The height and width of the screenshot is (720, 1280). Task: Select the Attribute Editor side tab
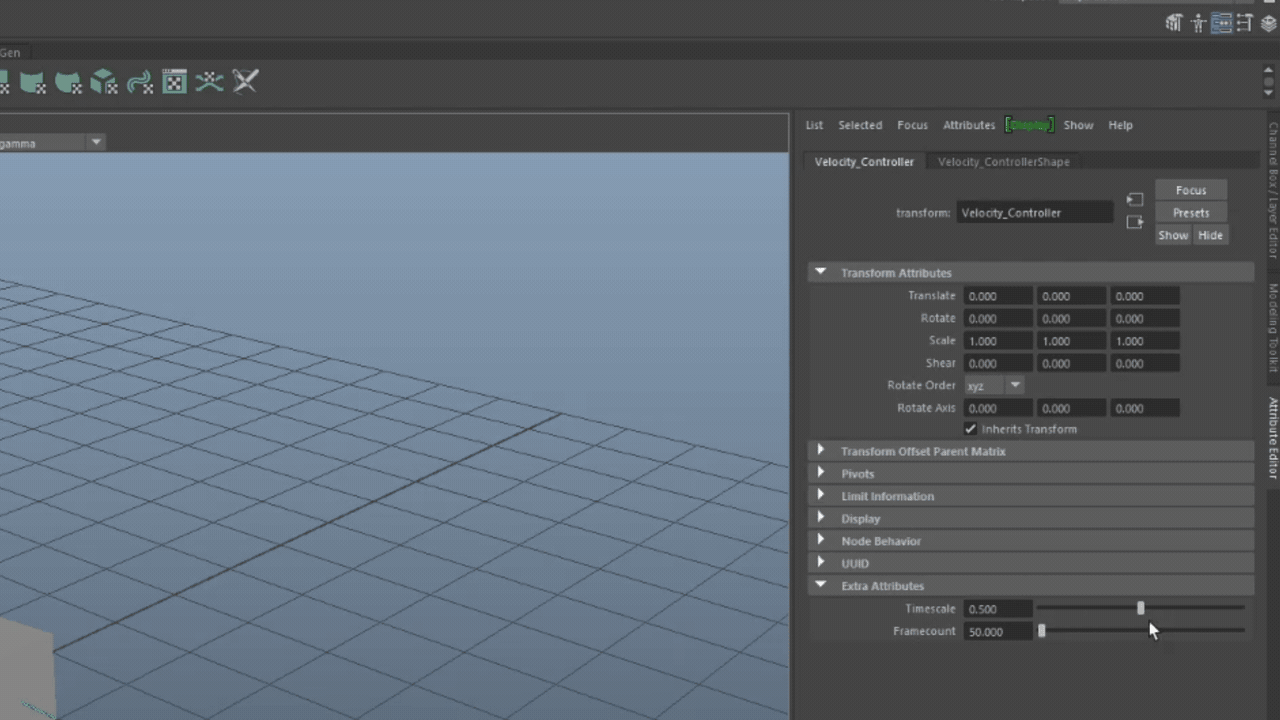[1273, 438]
